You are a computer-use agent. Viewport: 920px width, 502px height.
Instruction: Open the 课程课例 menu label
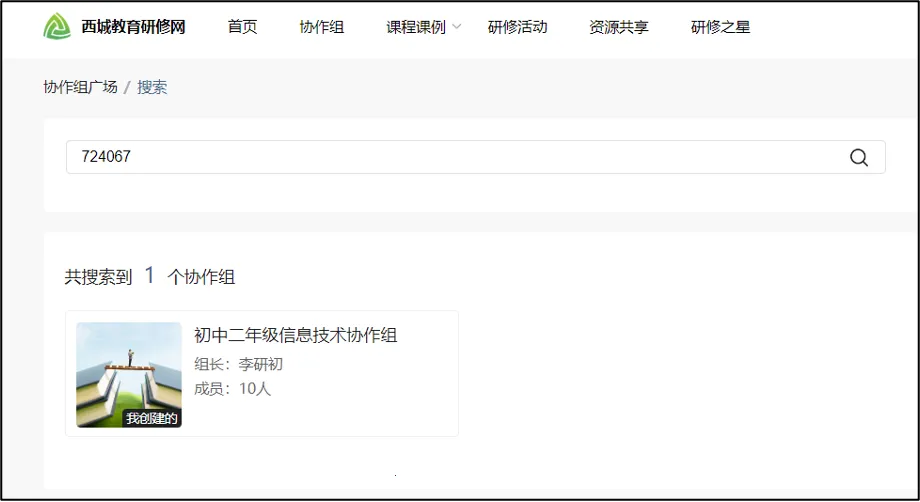[x=416, y=27]
